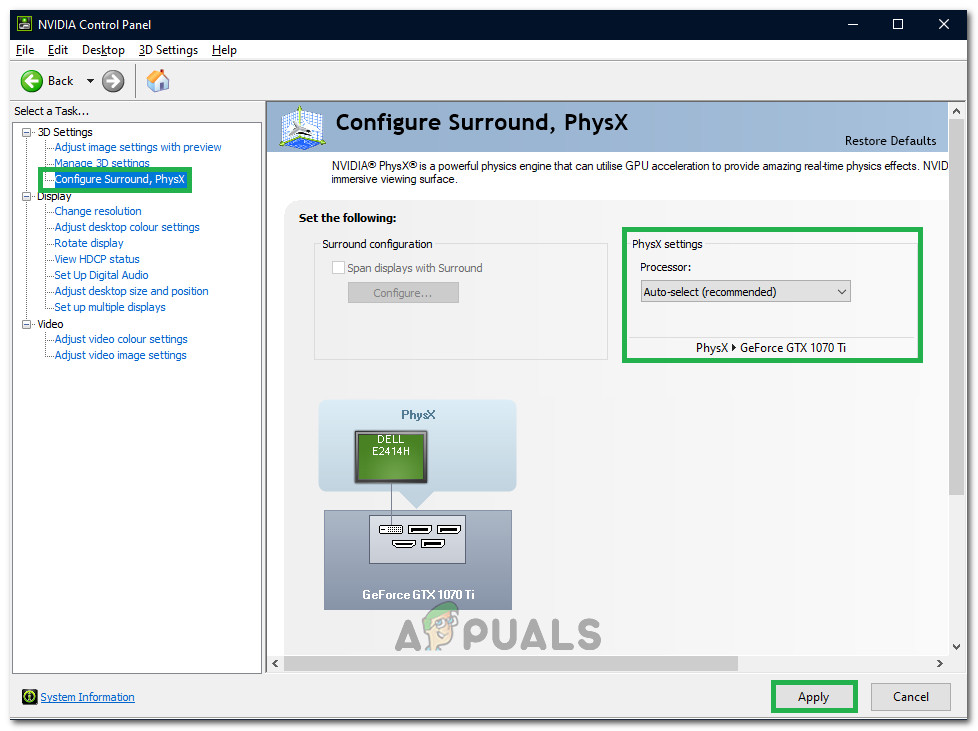This screenshot has height=731, width=978.
Task: Click the vertical scrollbar thumb
Action: point(956,307)
